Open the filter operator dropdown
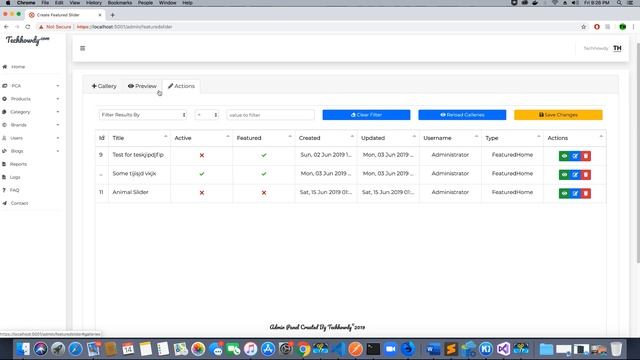Screen dimensions: 640x360 [x=207, y=115]
